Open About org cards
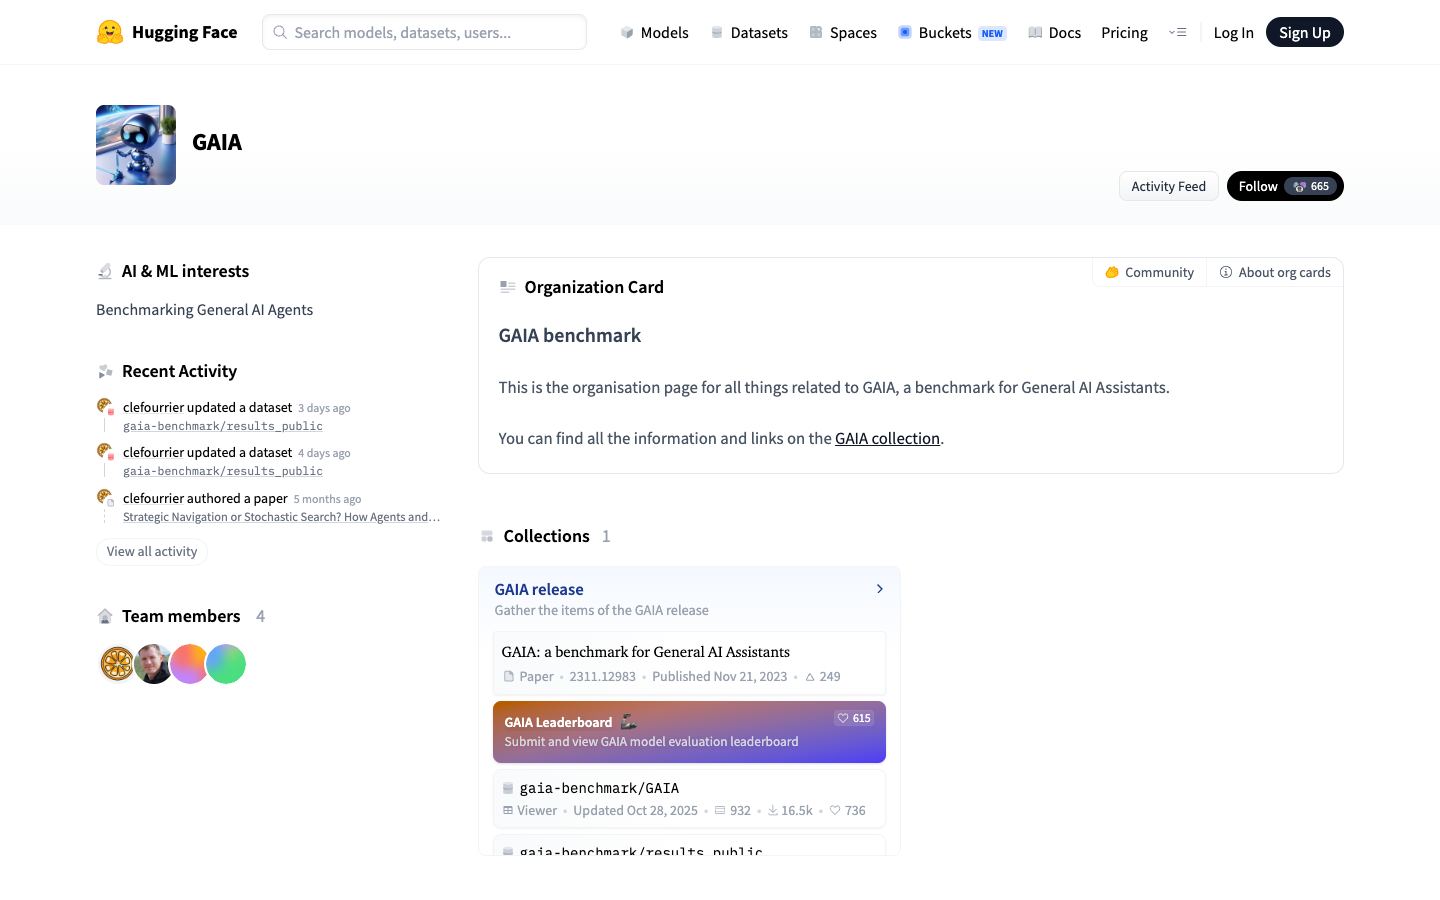This screenshot has width=1440, height=900. (1275, 272)
